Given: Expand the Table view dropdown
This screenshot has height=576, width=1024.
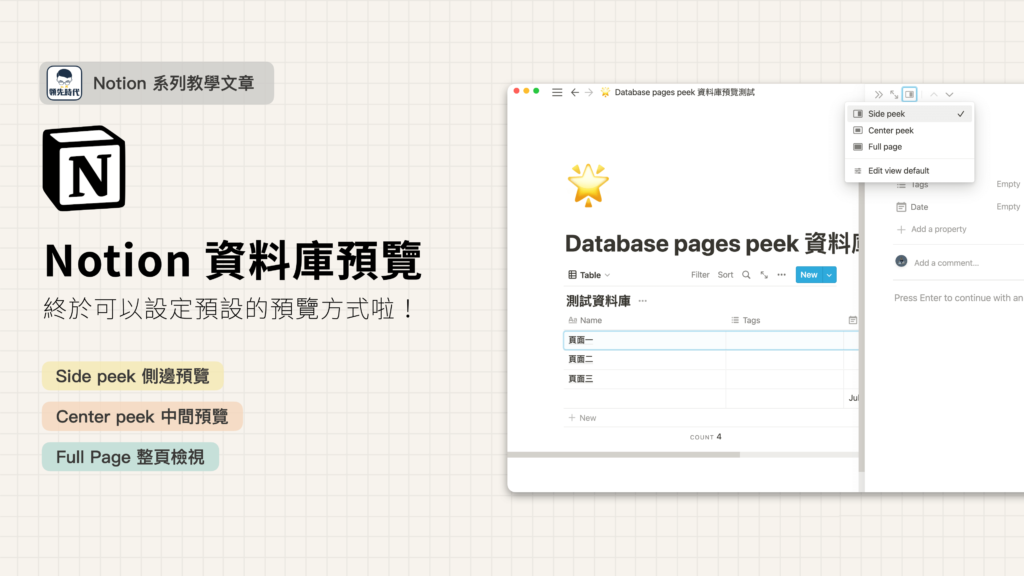Looking at the screenshot, I should (x=589, y=275).
